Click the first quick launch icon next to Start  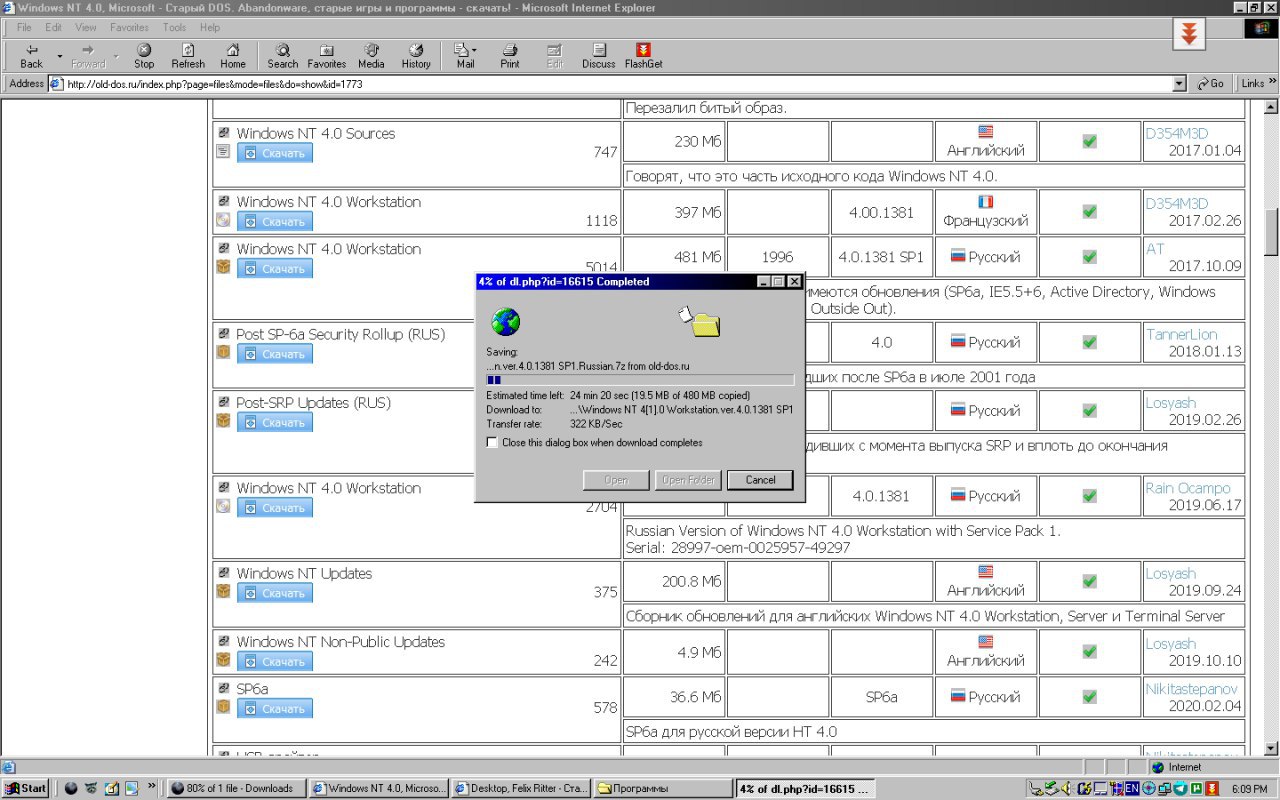[x=71, y=788]
